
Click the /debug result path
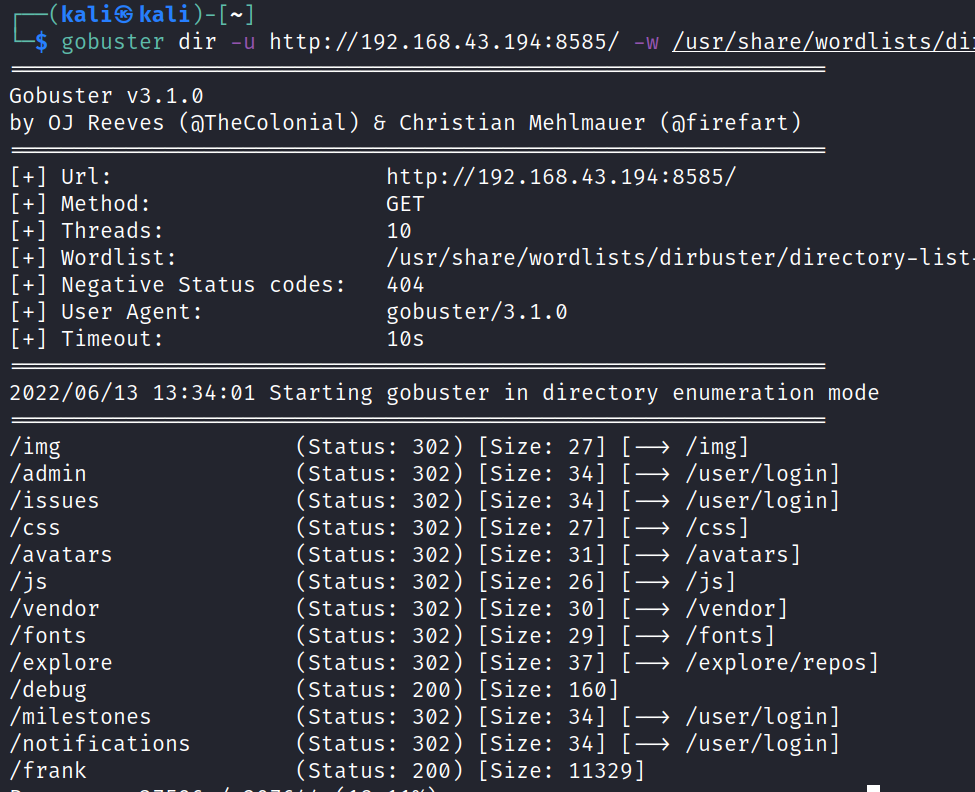pos(48,689)
